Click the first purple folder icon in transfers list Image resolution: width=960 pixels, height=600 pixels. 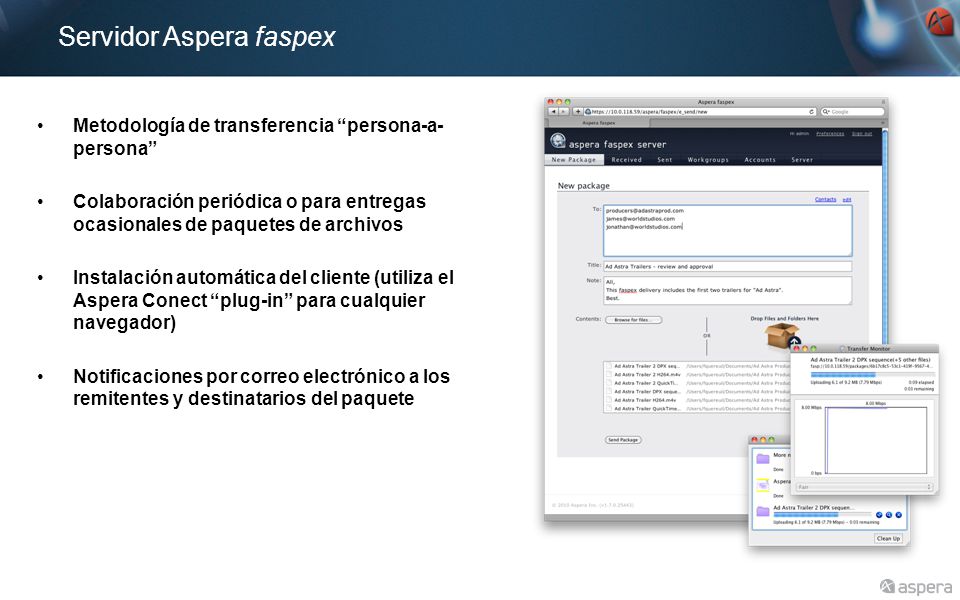[762, 458]
